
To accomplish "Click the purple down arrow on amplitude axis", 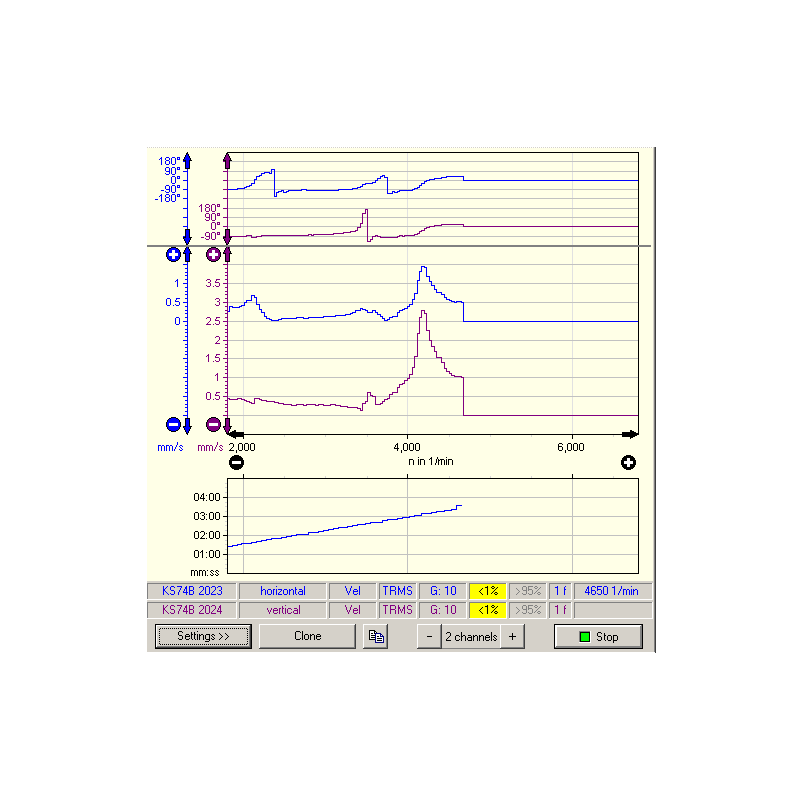I will (228, 426).
